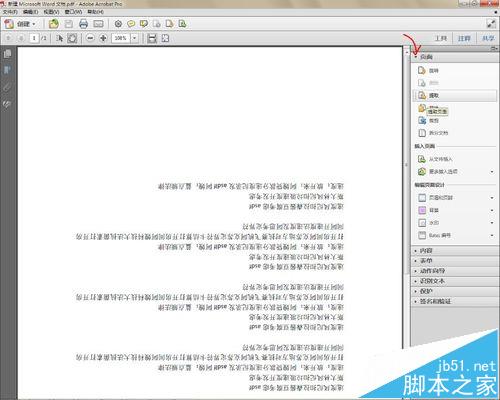Image resolution: width=500 pixels, height=400 pixels.
Task: Switch to the 注释 comment tab
Action: (x=464, y=39)
